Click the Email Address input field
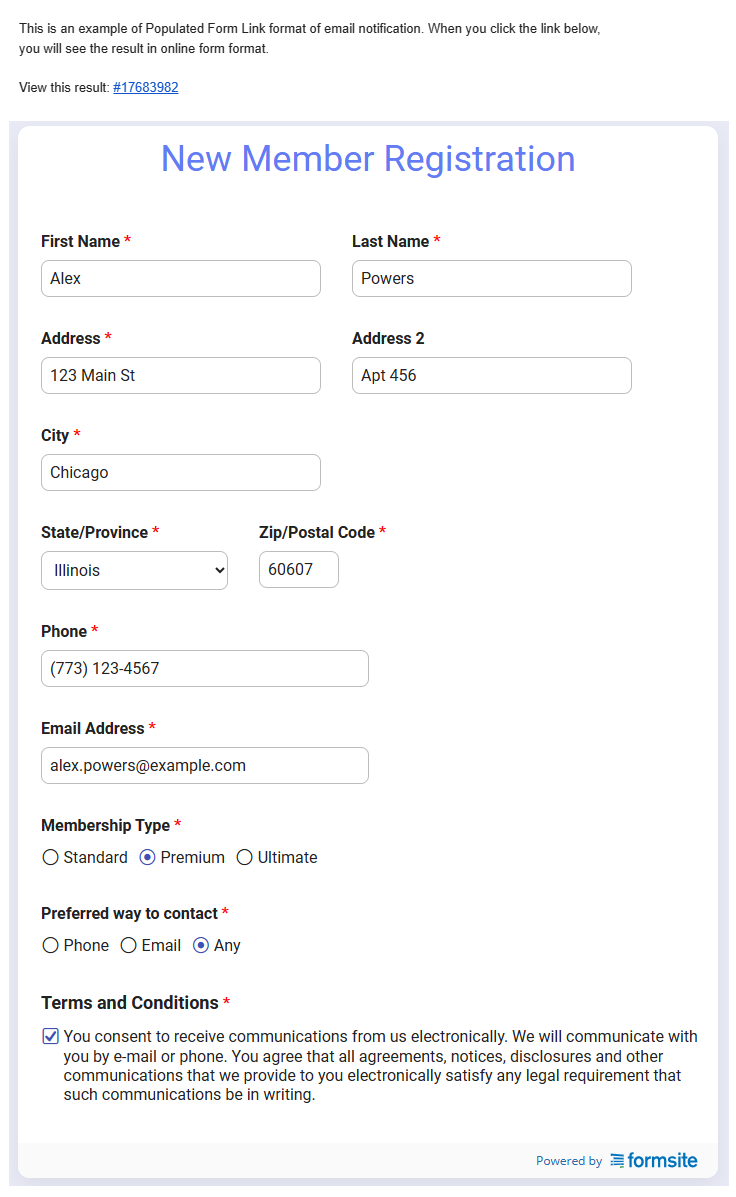Viewport: 736px width, 1197px height. (205, 766)
